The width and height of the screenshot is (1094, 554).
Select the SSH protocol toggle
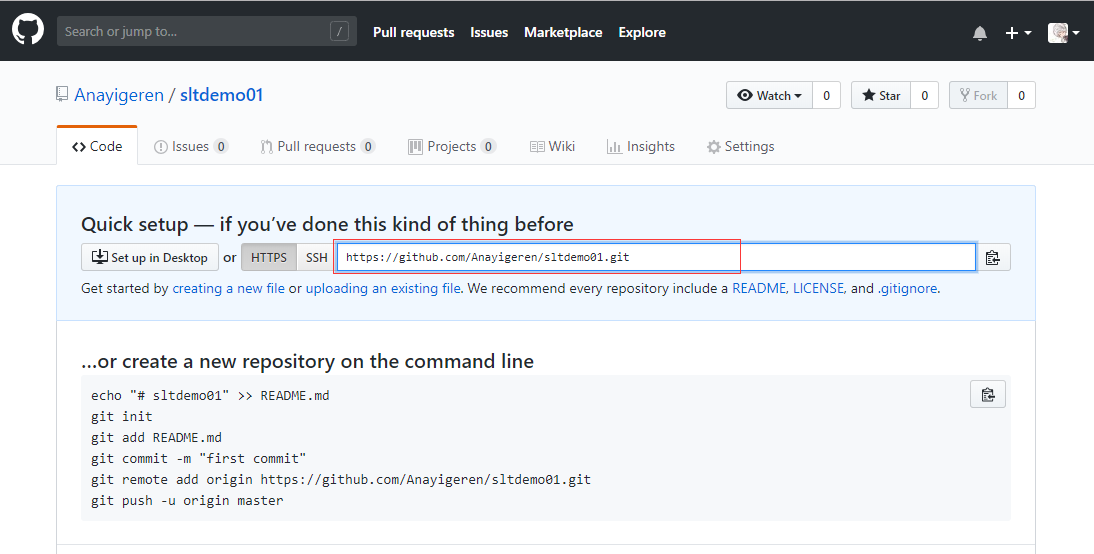pos(316,257)
